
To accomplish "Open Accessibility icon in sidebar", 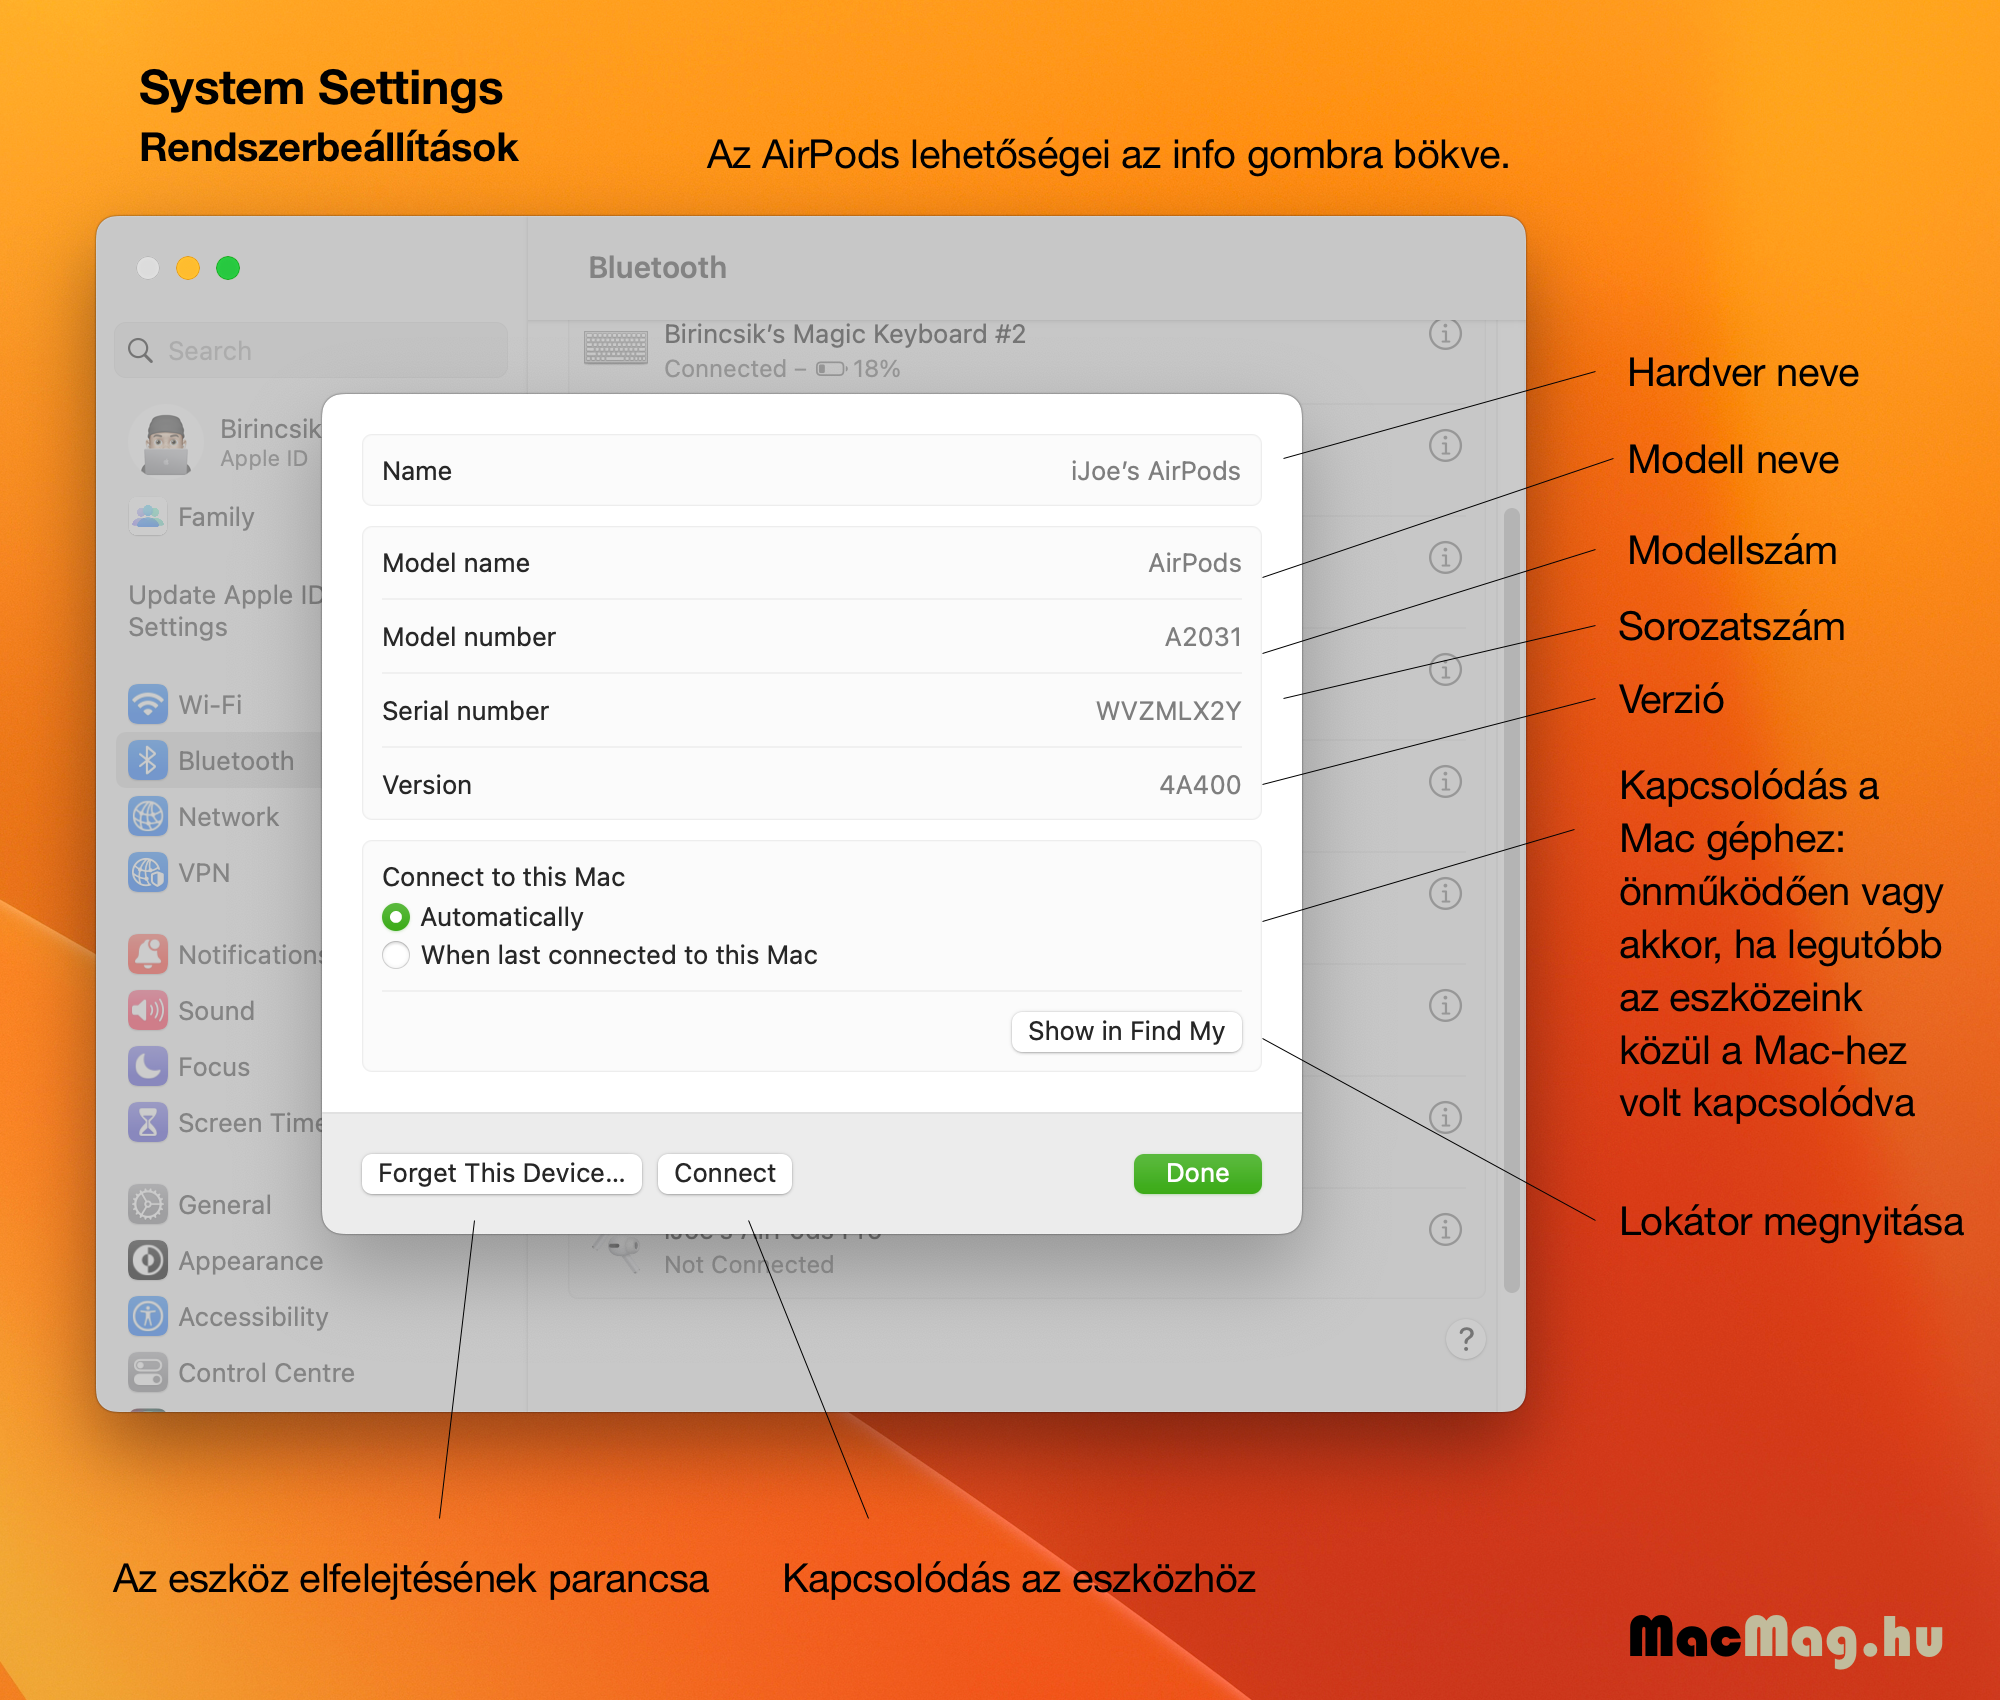I will tap(148, 1316).
